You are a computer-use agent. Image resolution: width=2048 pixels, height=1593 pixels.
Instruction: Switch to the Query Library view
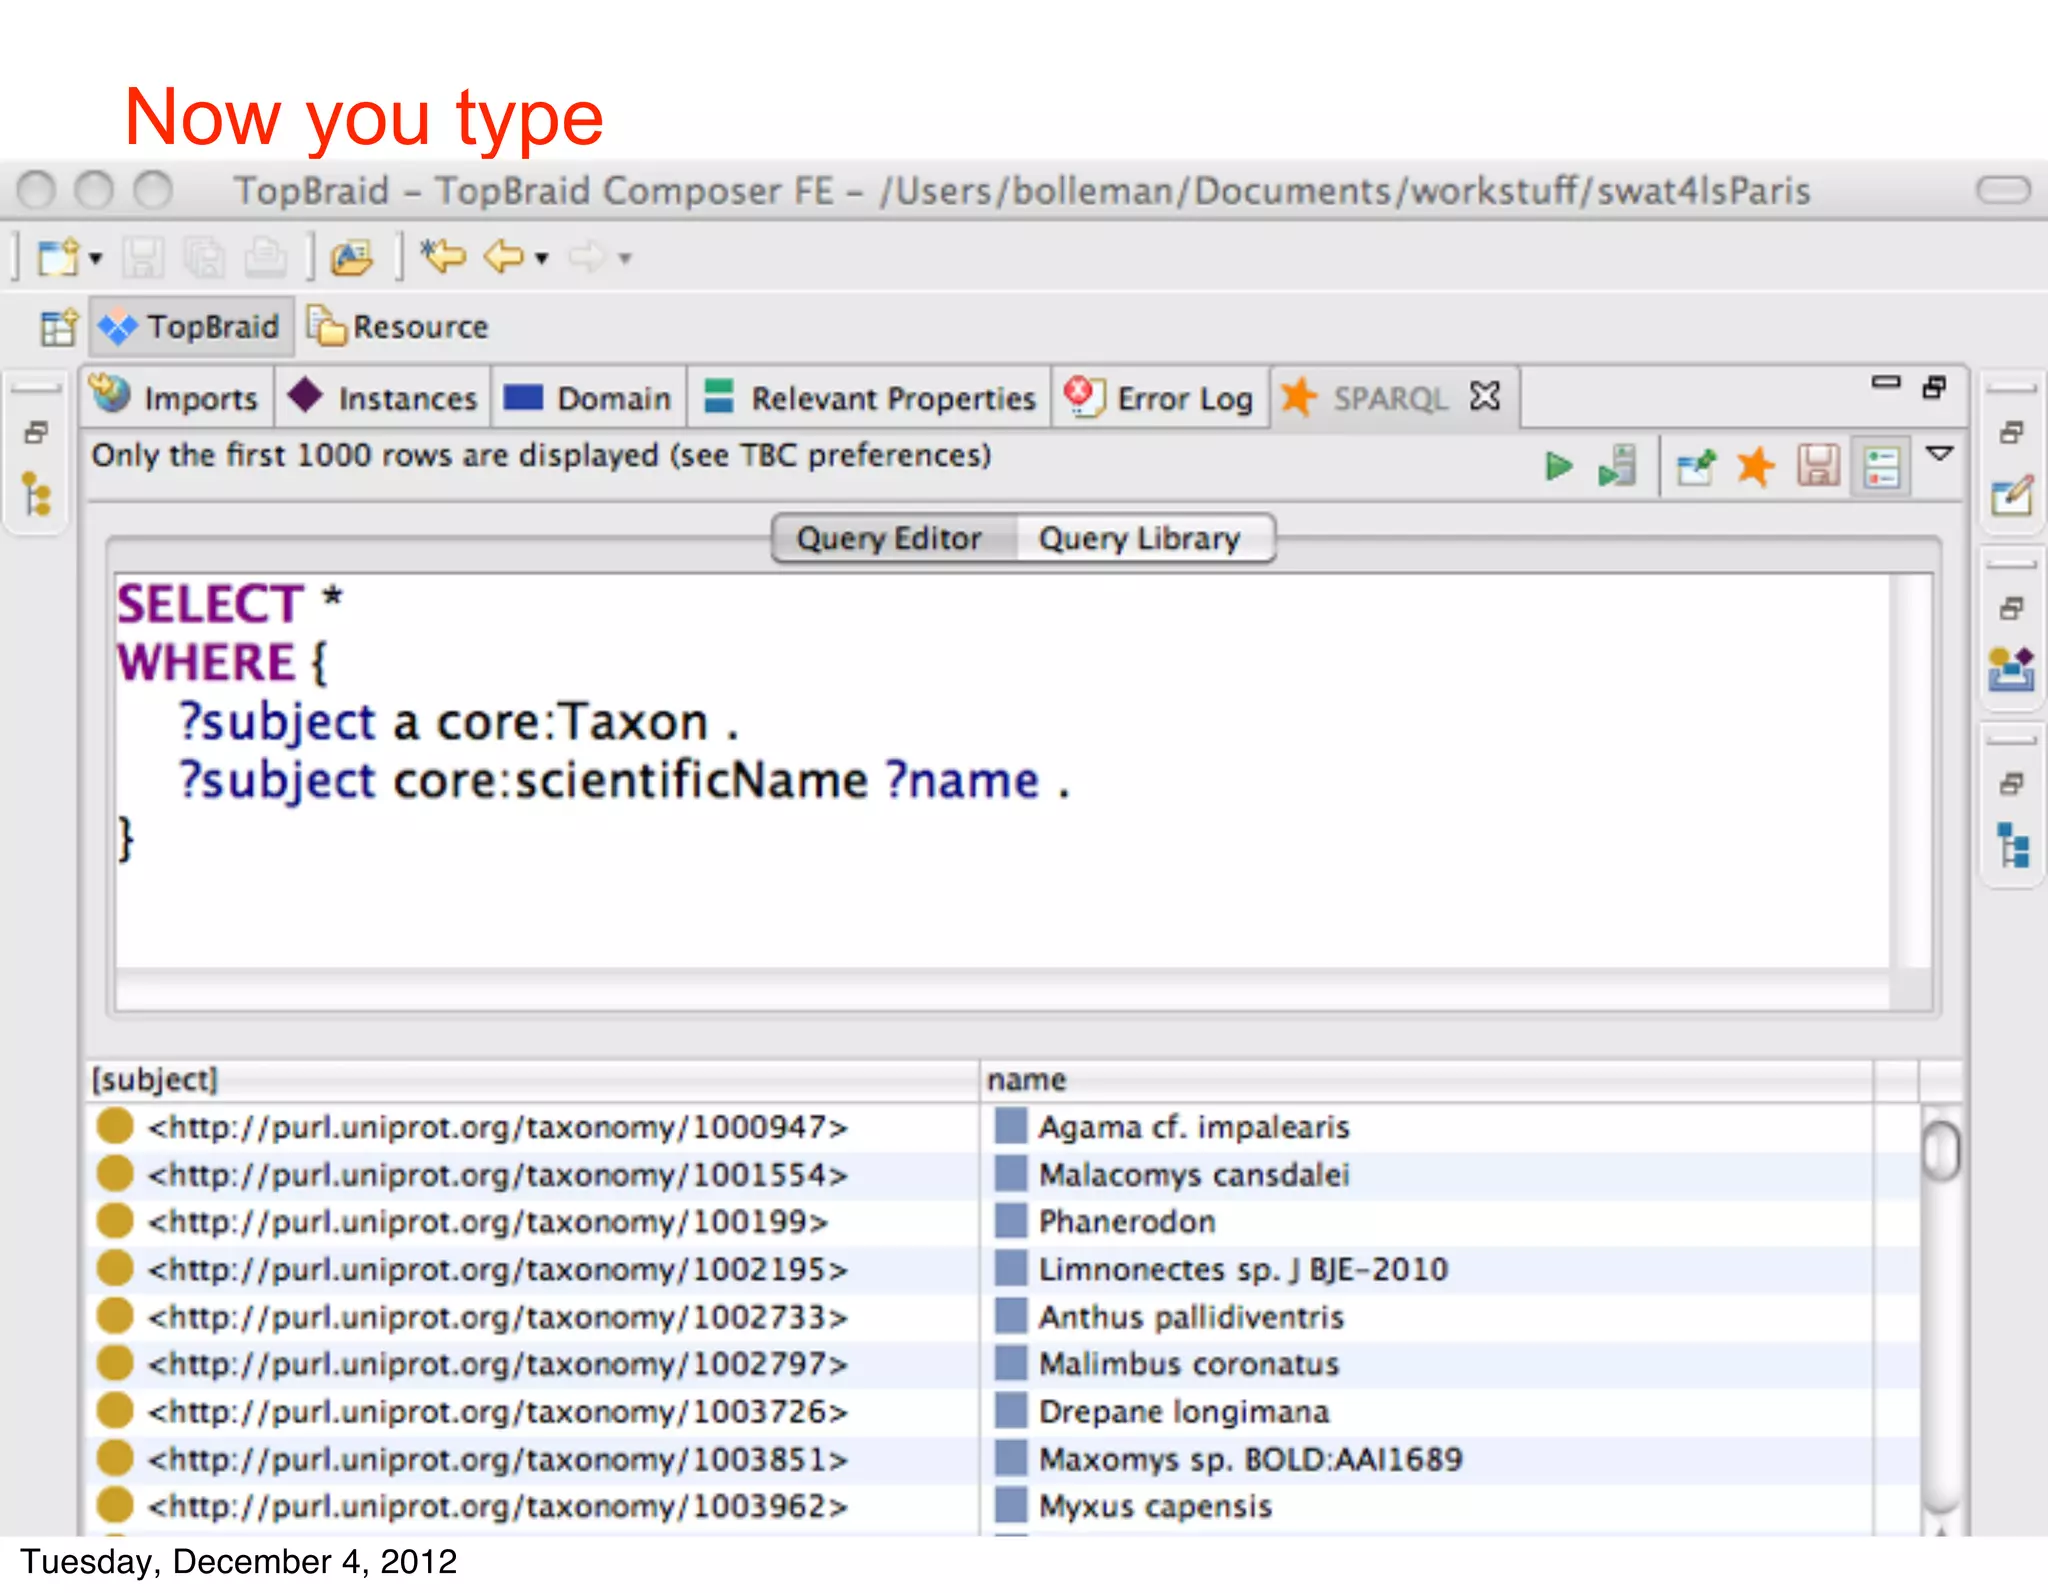click(1139, 539)
